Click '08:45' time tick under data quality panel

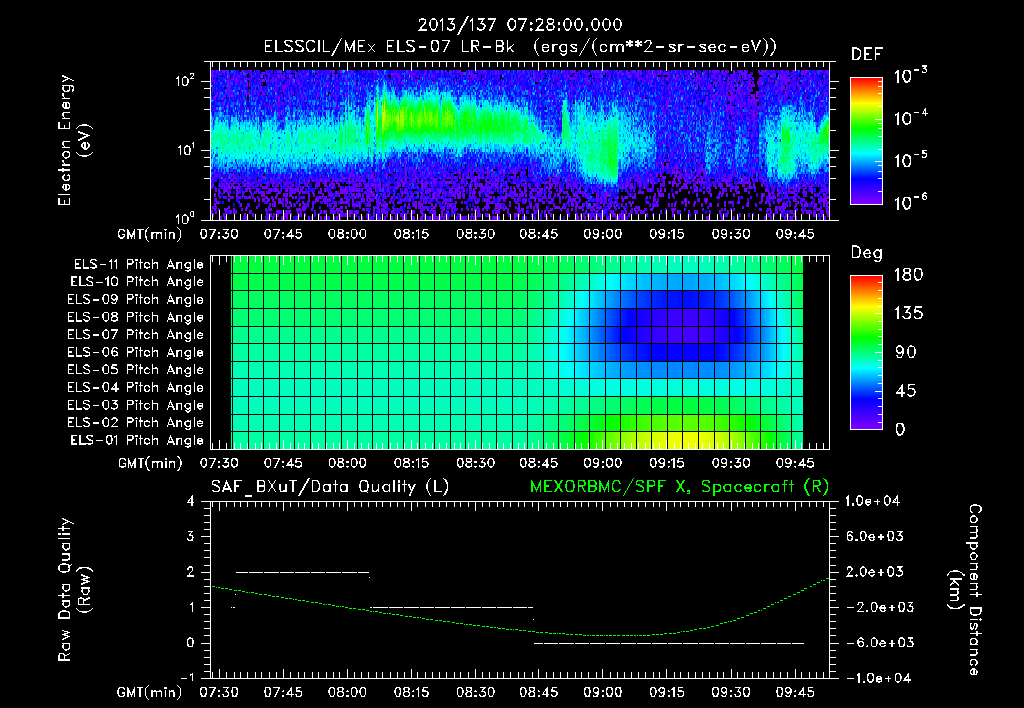pos(539,692)
